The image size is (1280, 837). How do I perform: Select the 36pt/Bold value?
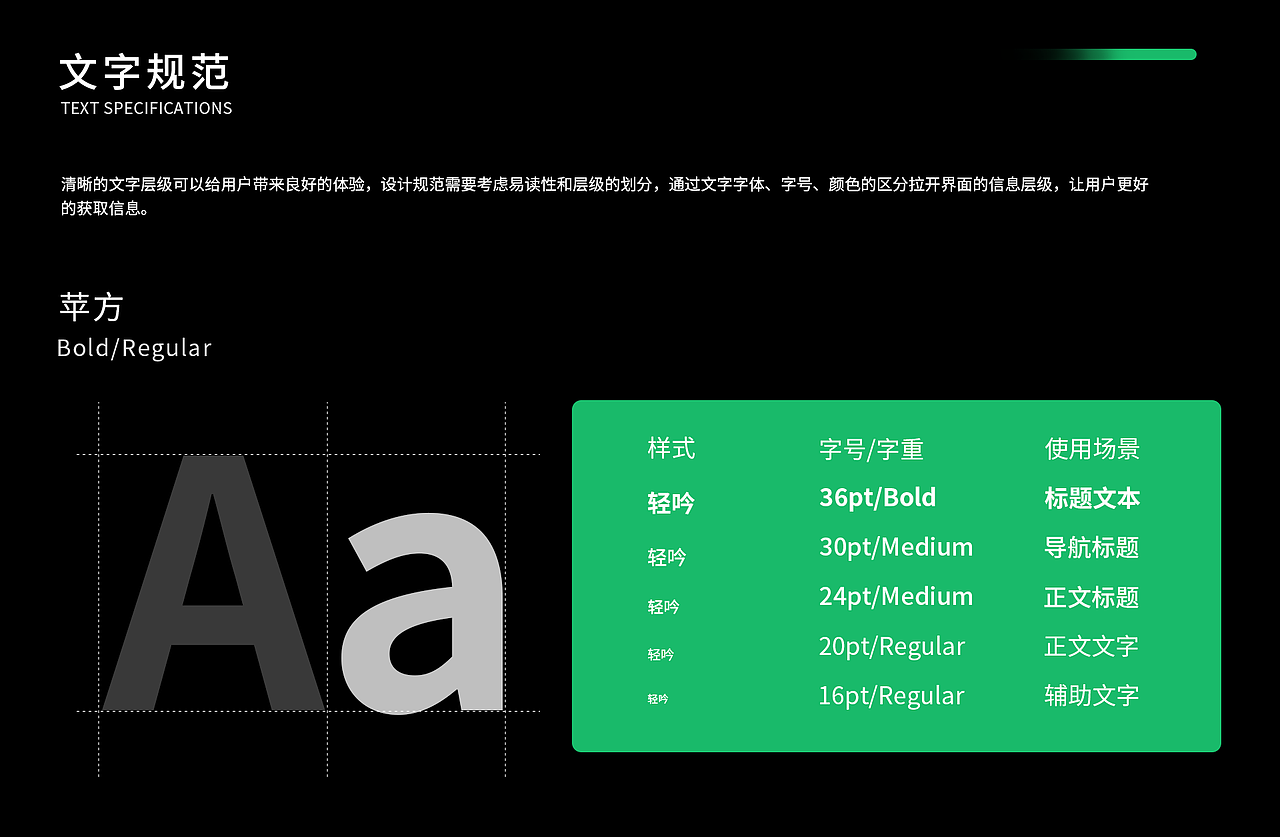point(877,497)
